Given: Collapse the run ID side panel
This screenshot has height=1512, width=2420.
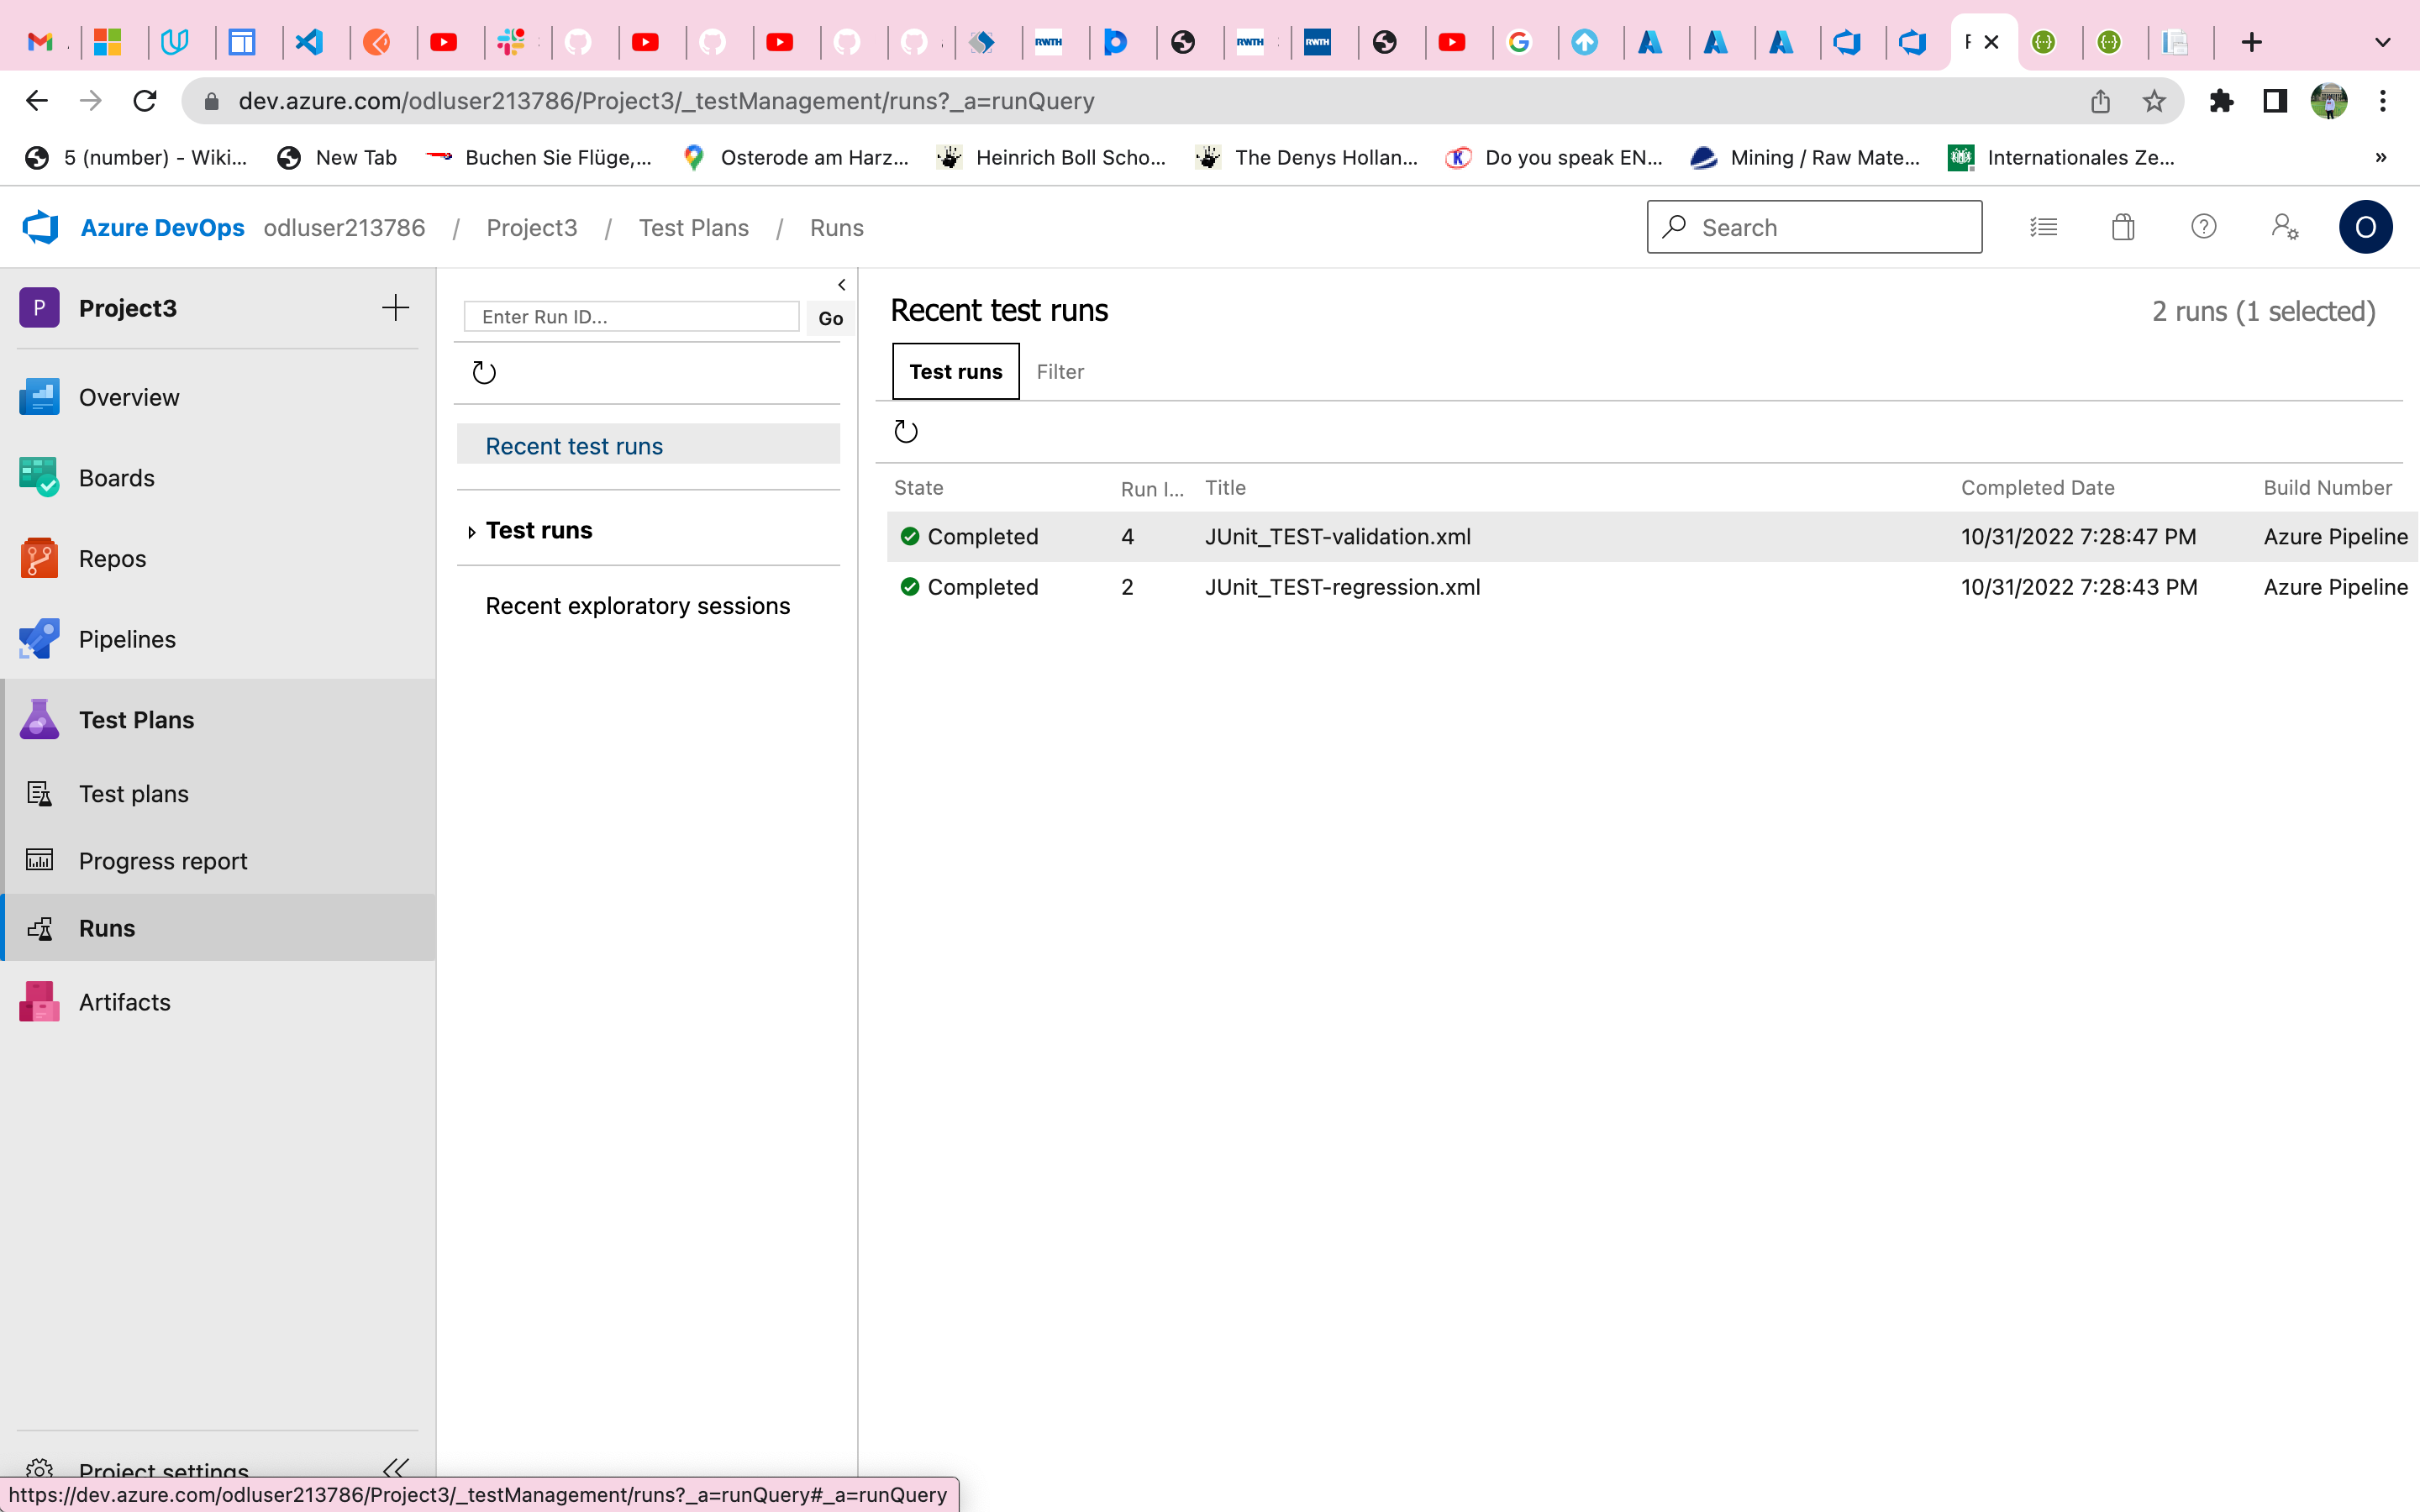Looking at the screenshot, I should (x=841, y=284).
